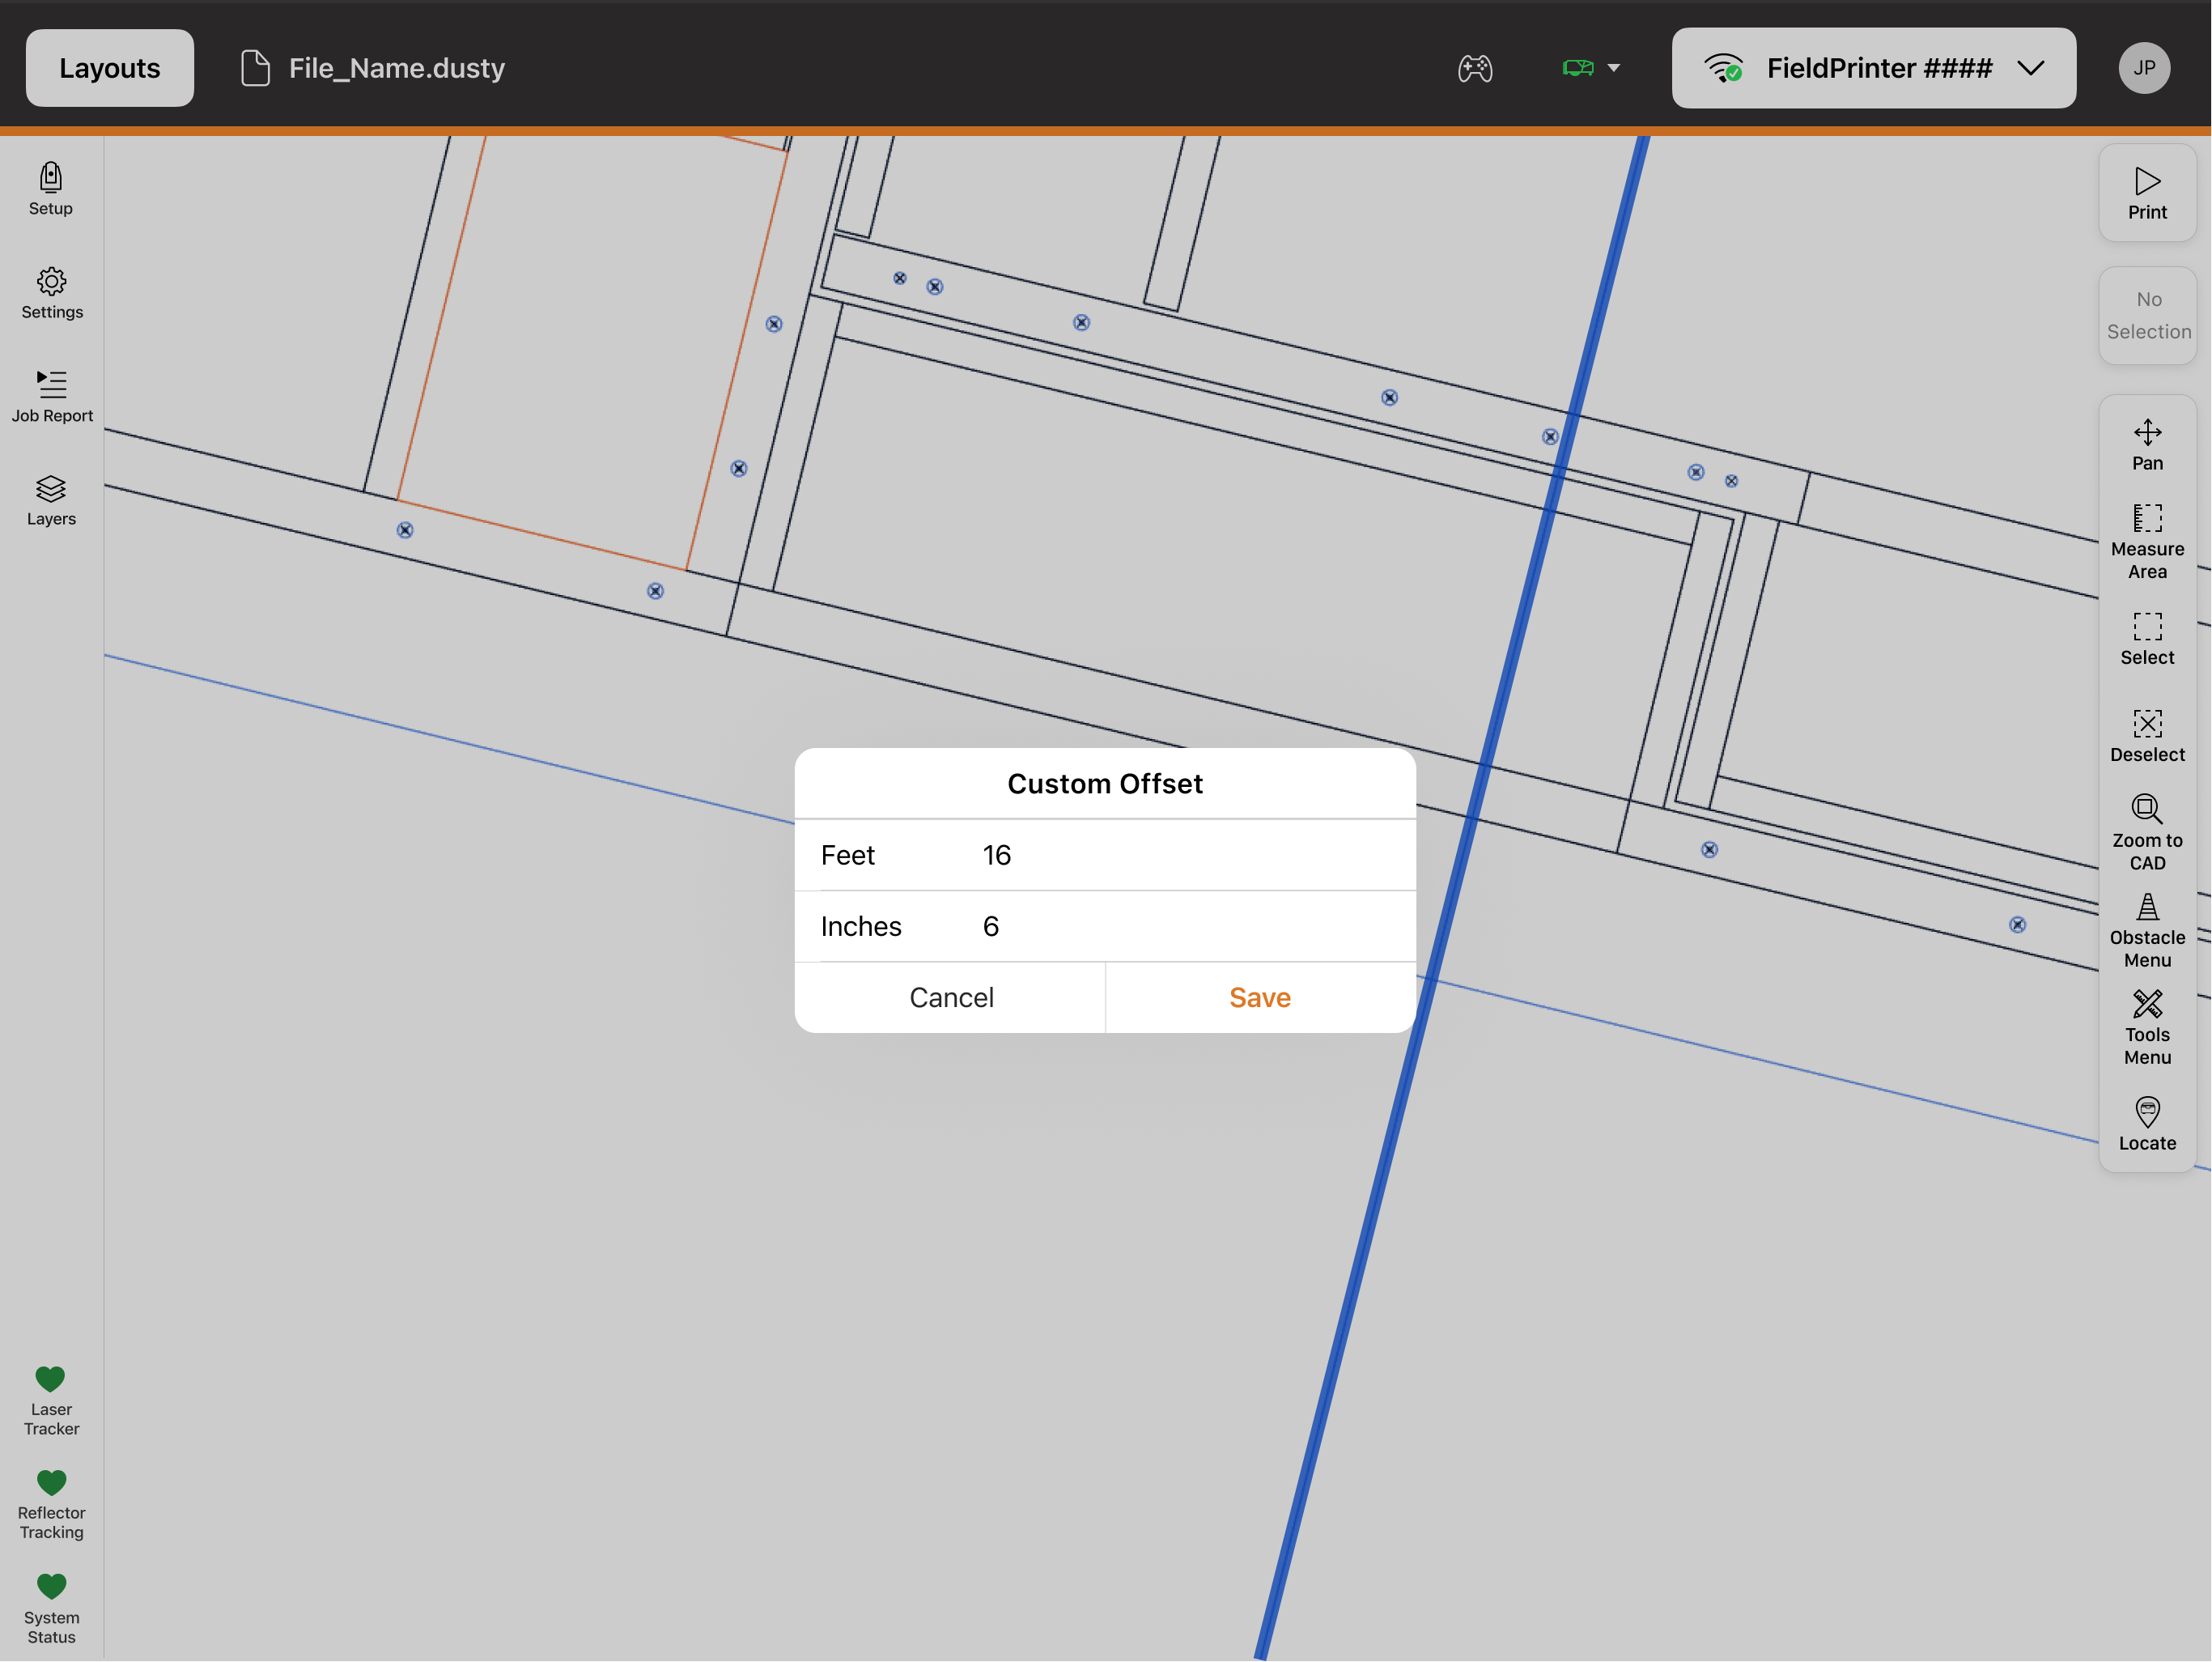Screen dimensions: 2212x1662
Task: Check Reflector Tracking status heart
Action: (51, 1504)
